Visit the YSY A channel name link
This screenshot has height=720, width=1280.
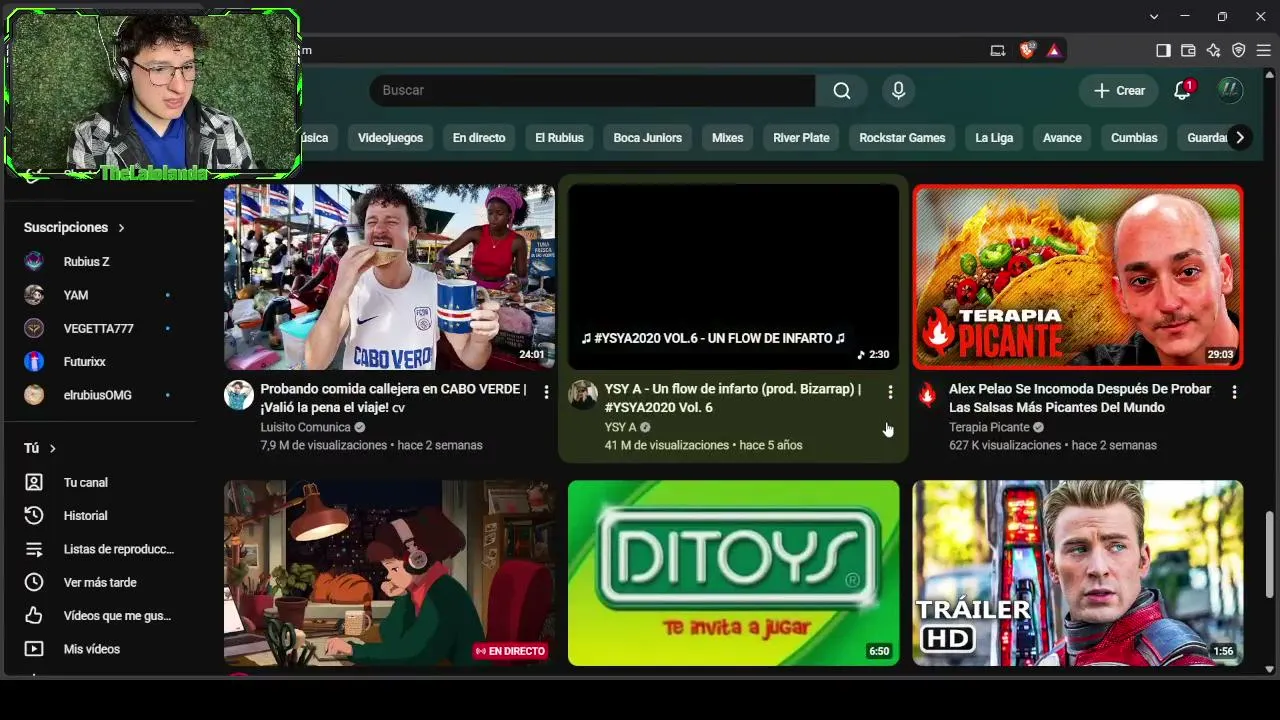point(620,427)
